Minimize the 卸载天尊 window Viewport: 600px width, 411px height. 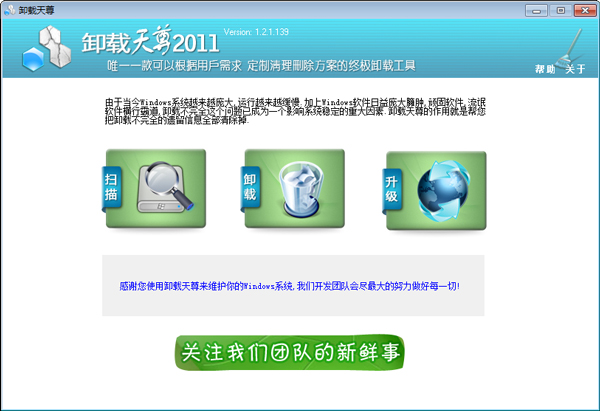pyautogui.click(x=536, y=10)
